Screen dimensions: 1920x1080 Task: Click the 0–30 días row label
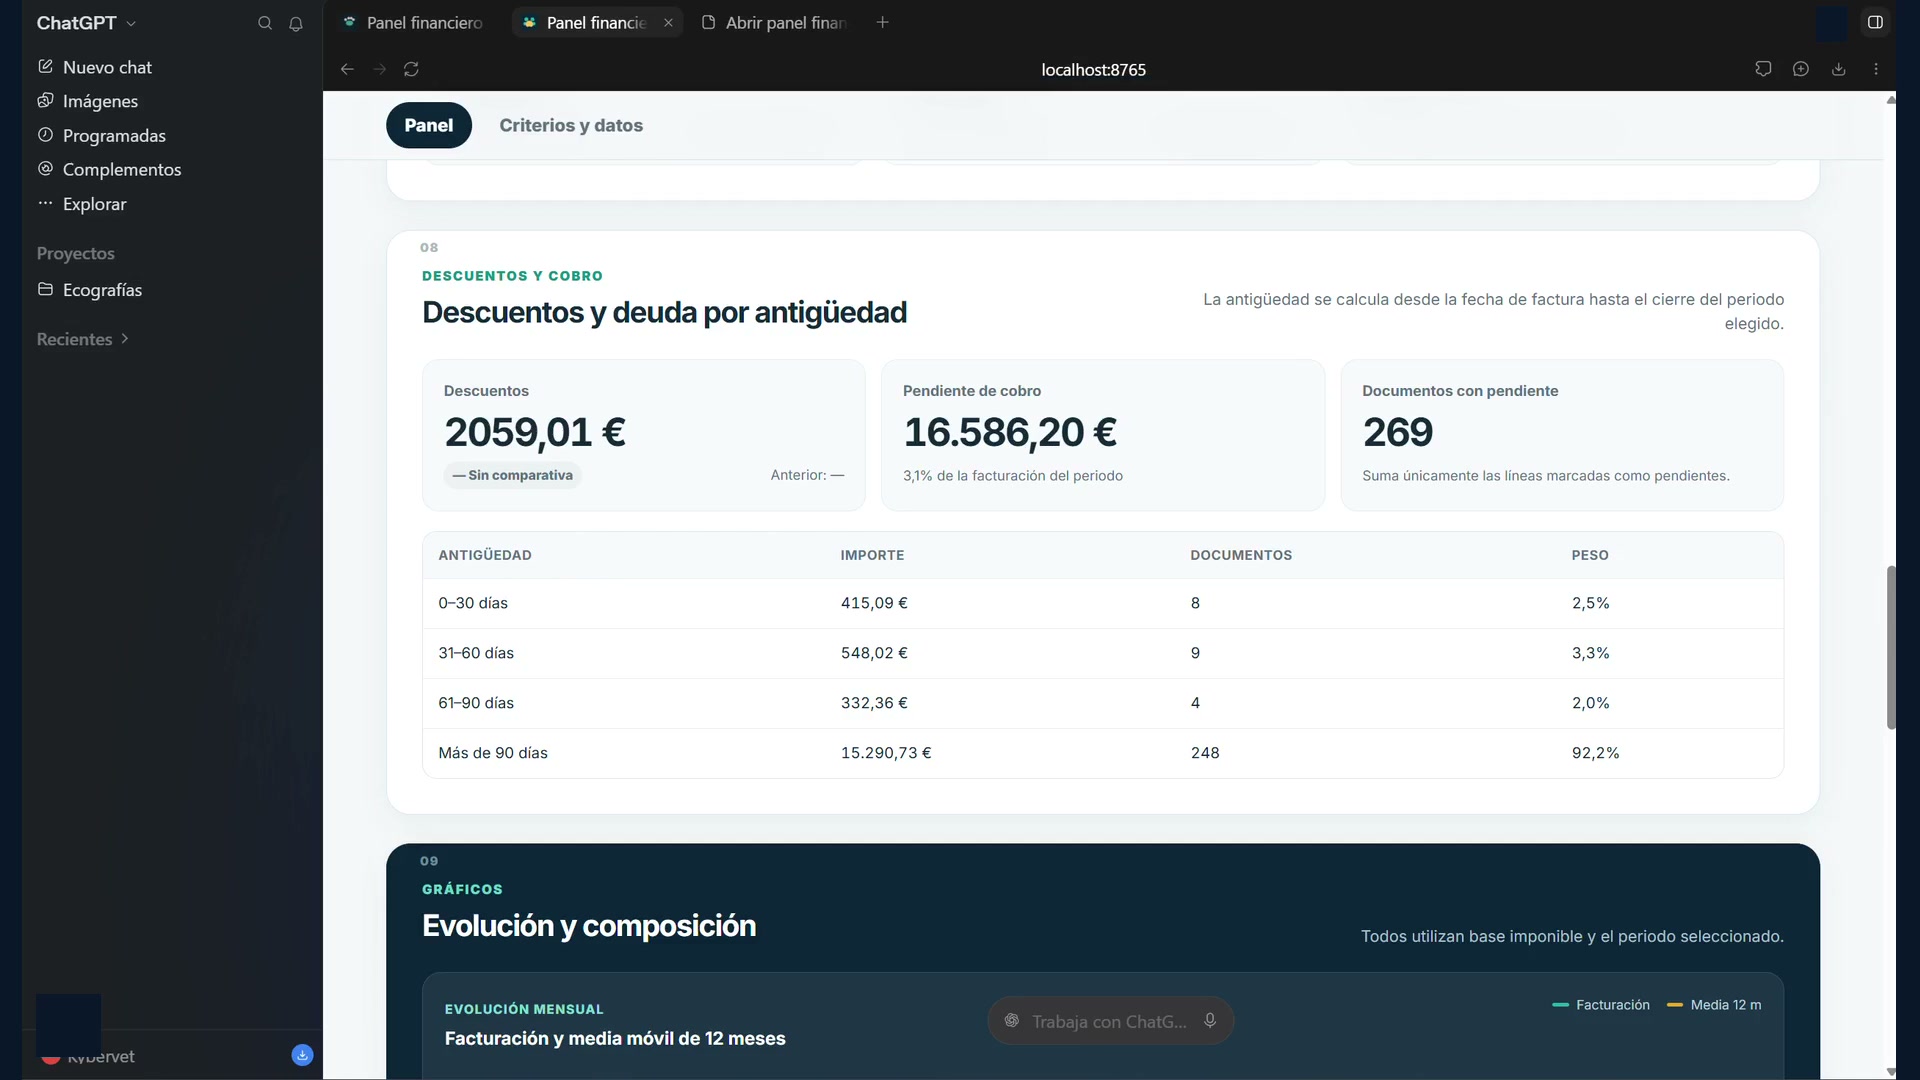(473, 603)
